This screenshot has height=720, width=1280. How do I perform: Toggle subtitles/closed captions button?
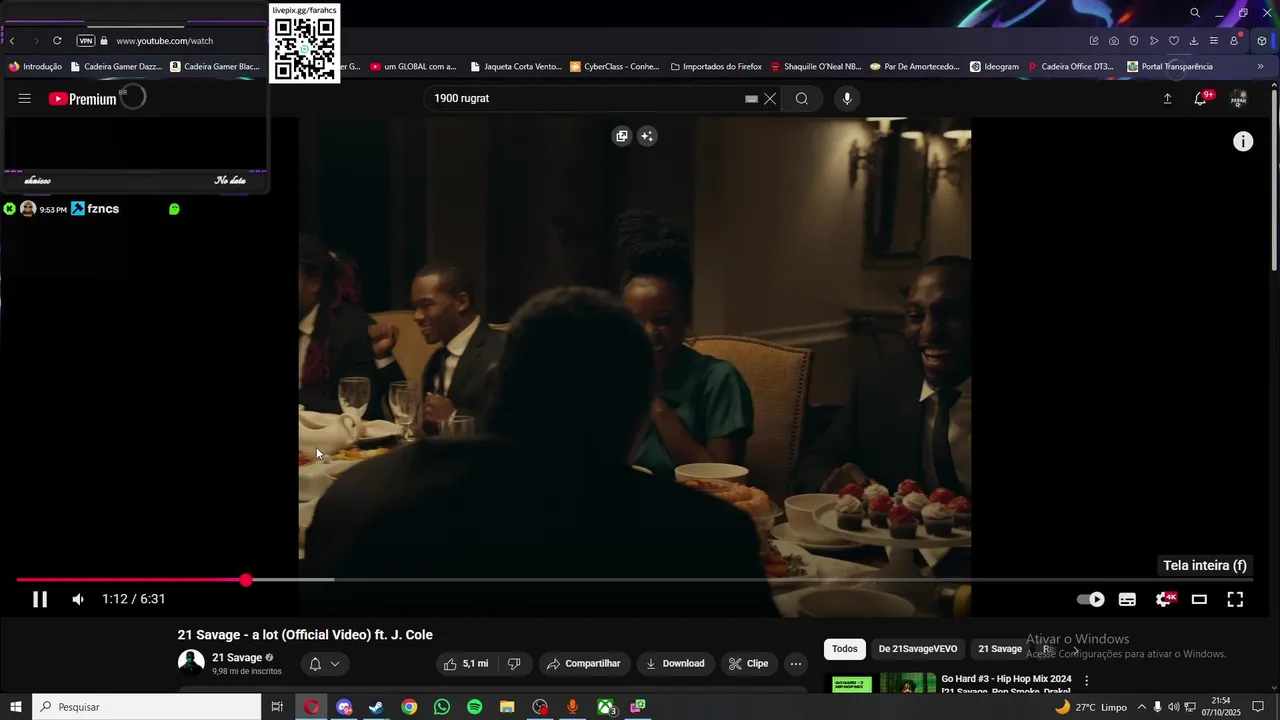point(1127,600)
